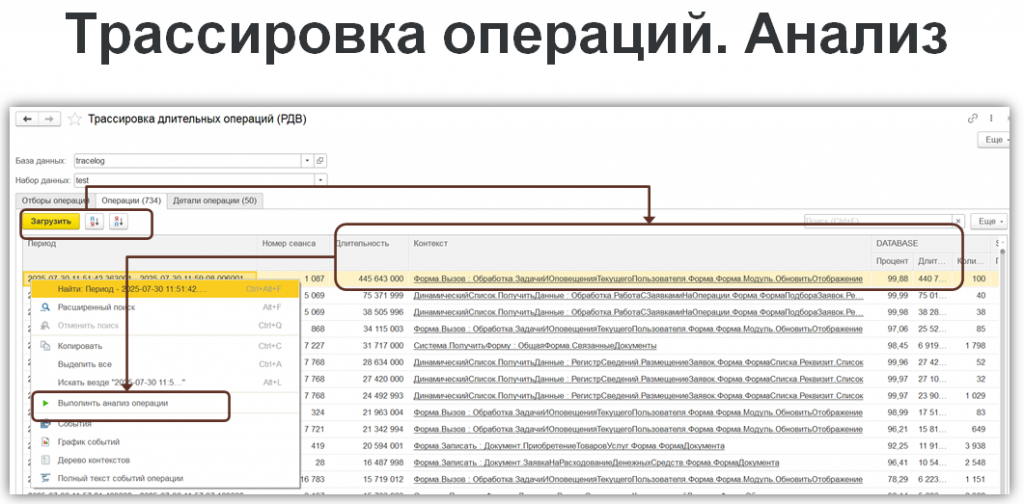The width and height of the screenshot is (1024, 504).
Task: Click the DATABASE group column header
Action: click(932, 244)
